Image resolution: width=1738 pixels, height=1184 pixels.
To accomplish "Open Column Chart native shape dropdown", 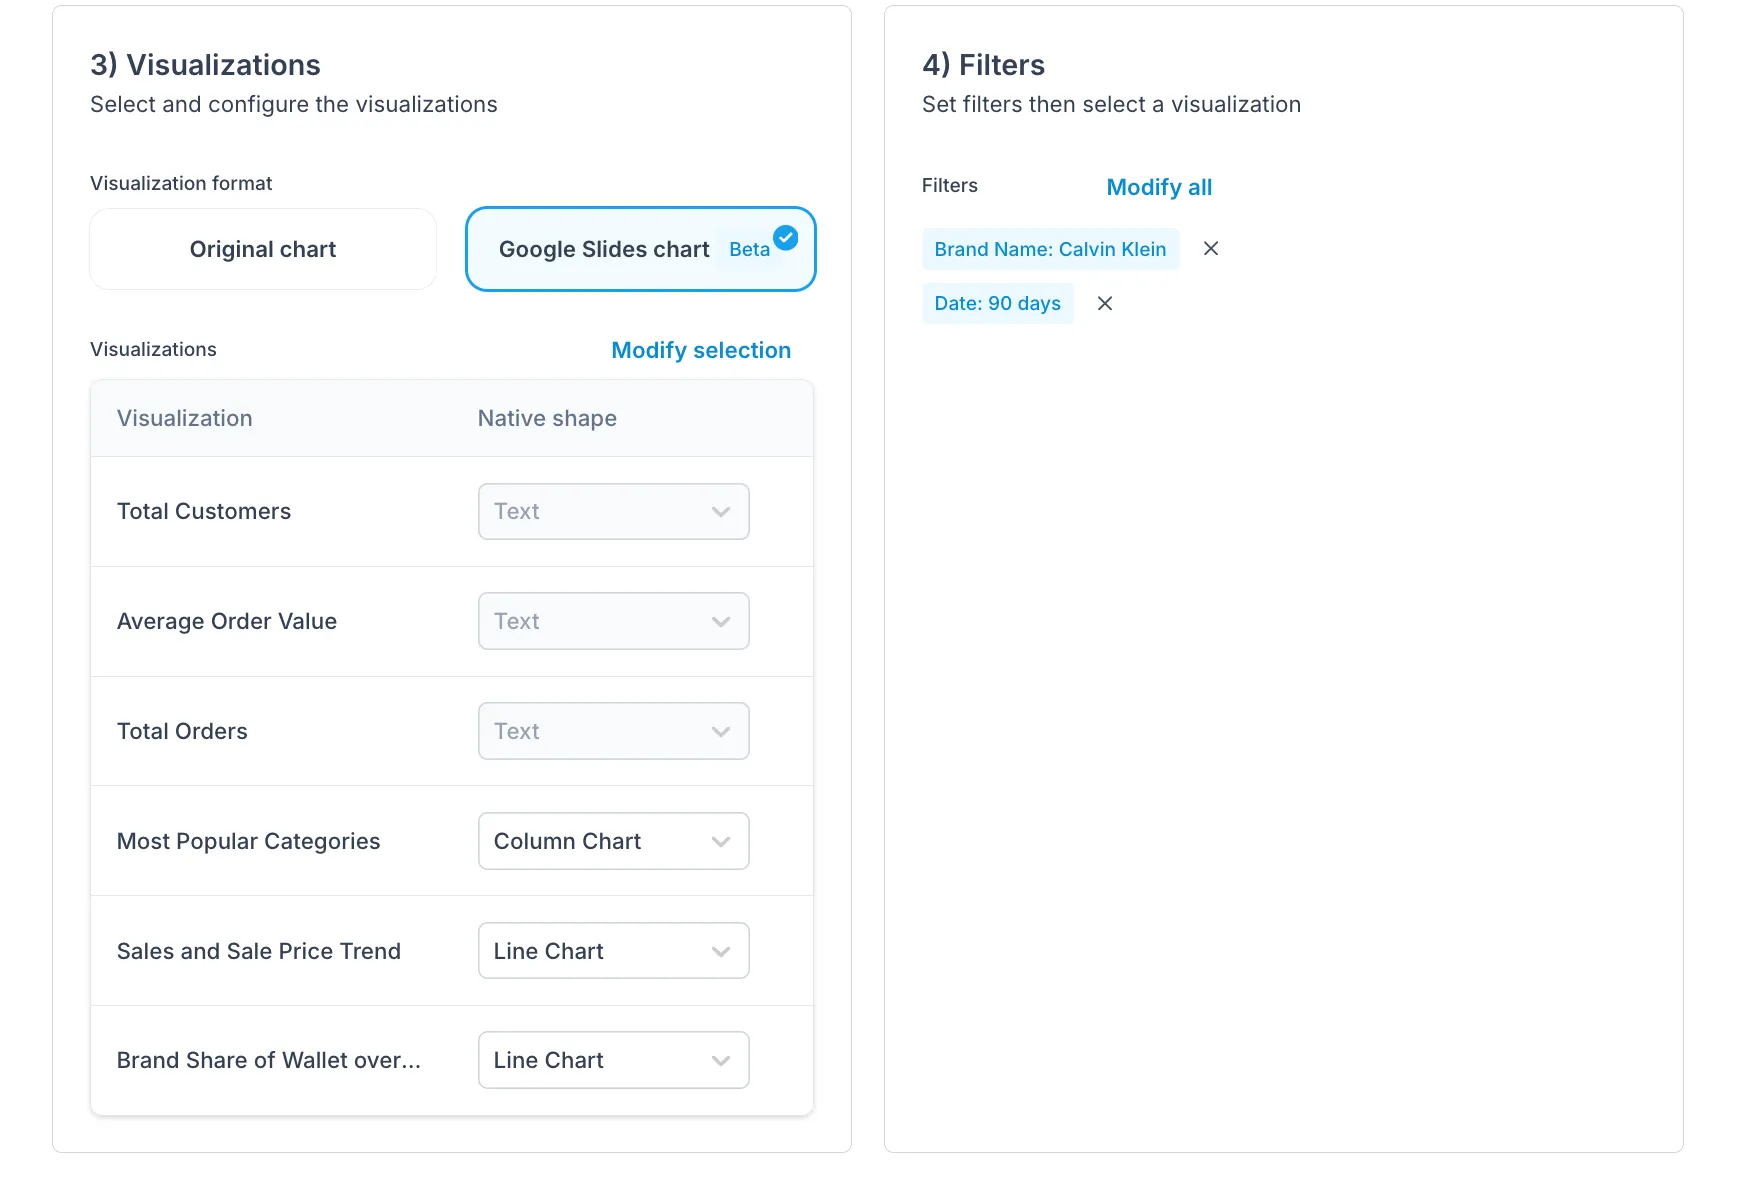I will (613, 841).
